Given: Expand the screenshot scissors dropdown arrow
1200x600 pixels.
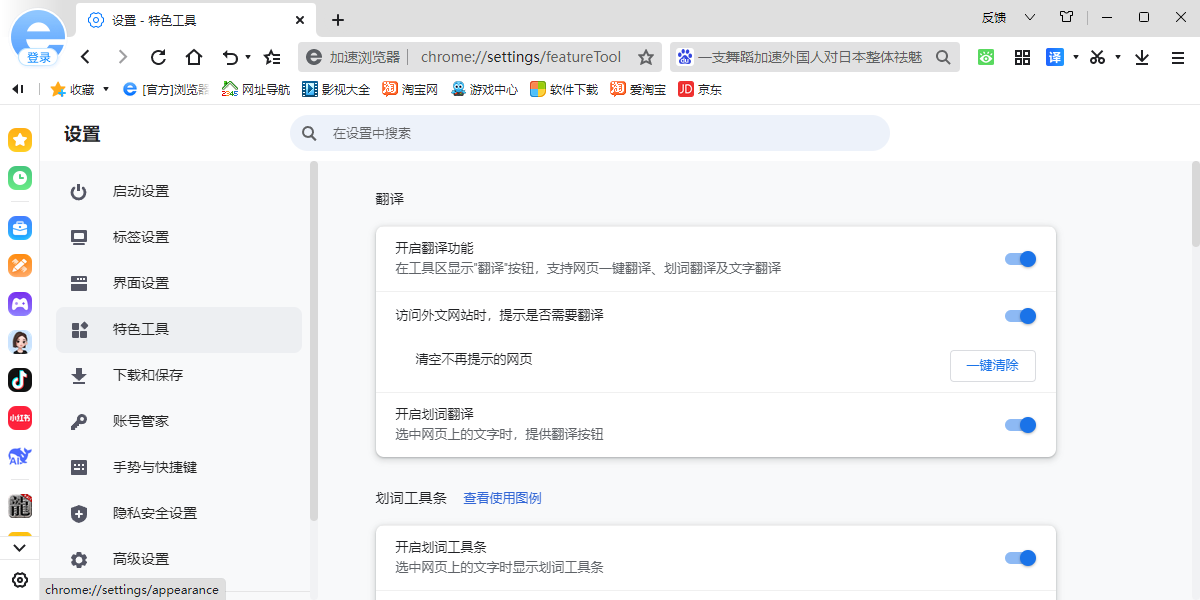Looking at the screenshot, I should pyautogui.click(x=1118, y=57).
